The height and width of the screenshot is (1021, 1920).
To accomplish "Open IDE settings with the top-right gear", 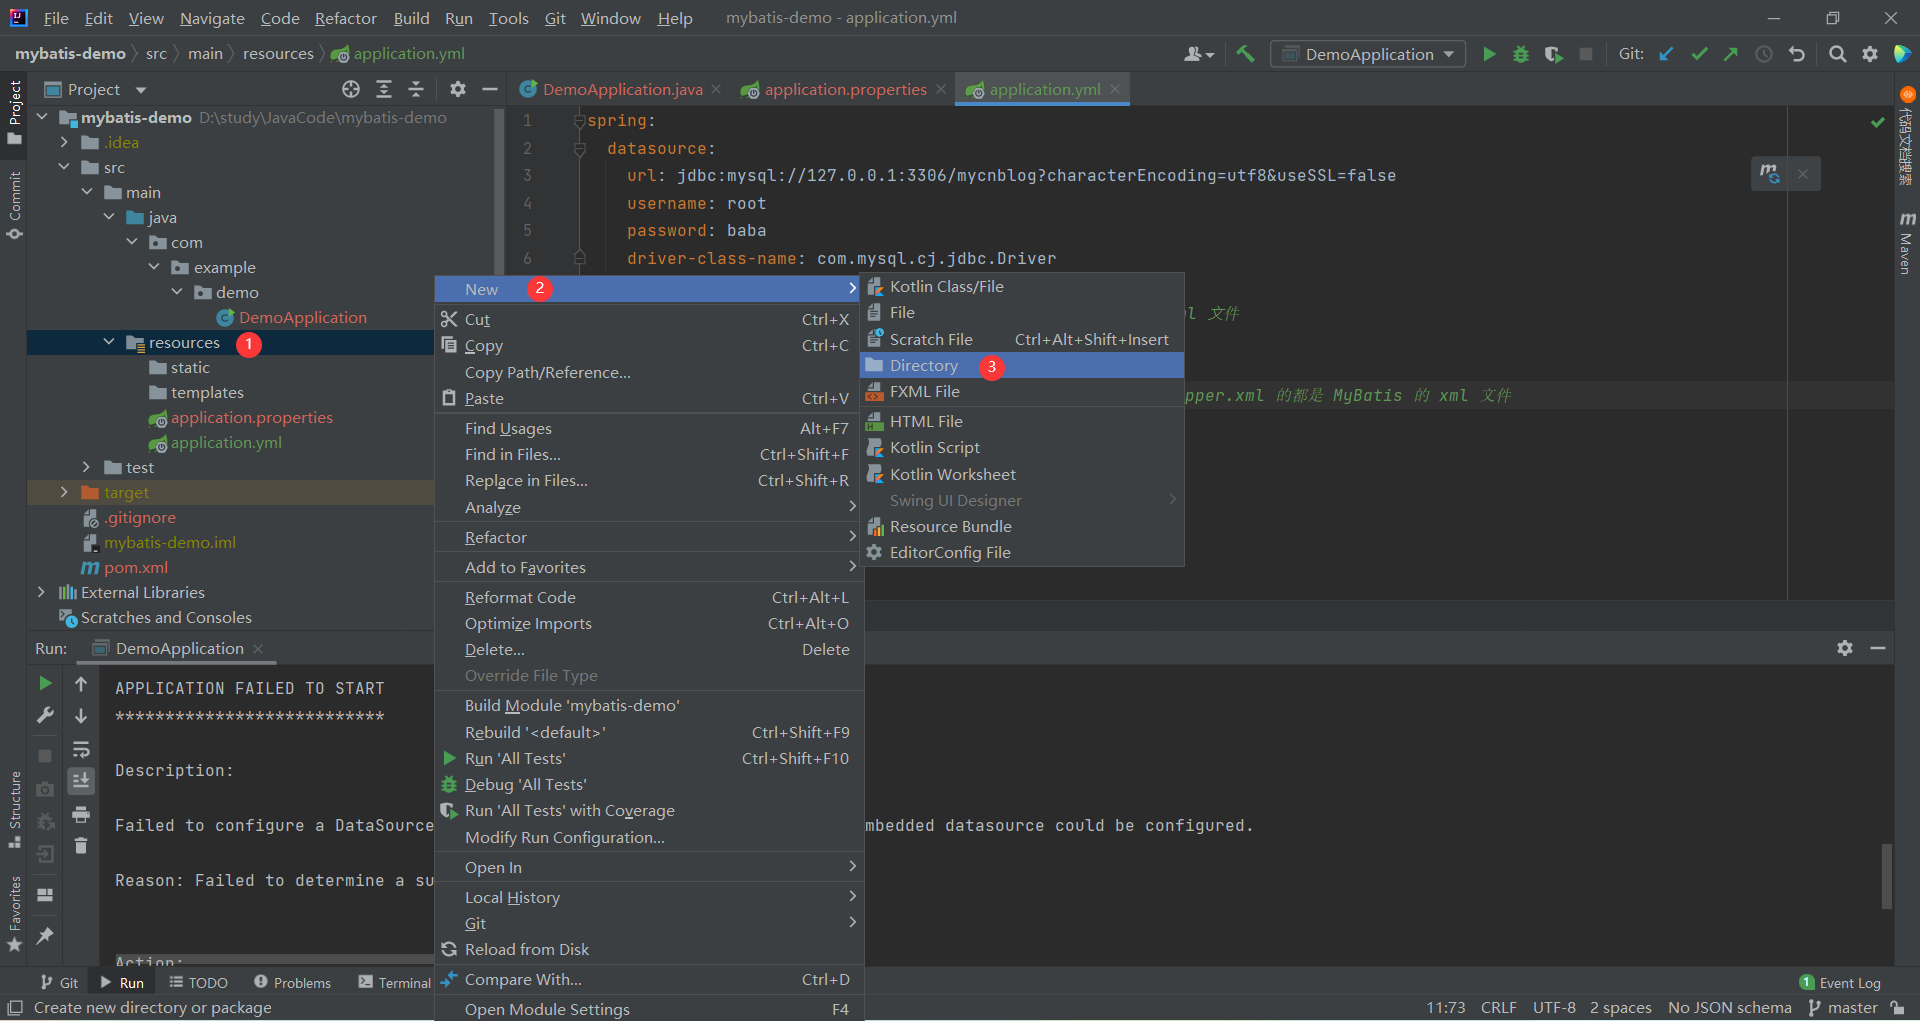I will [1870, 54].
